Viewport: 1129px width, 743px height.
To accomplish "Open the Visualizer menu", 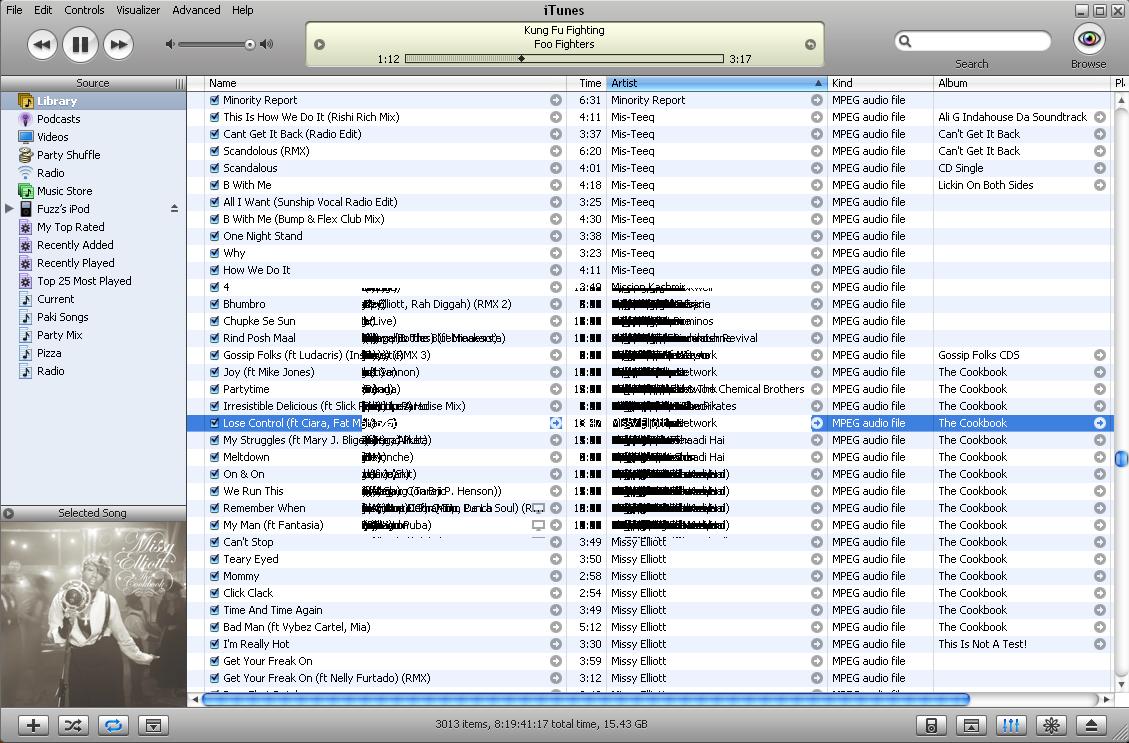I will point(138,10).
